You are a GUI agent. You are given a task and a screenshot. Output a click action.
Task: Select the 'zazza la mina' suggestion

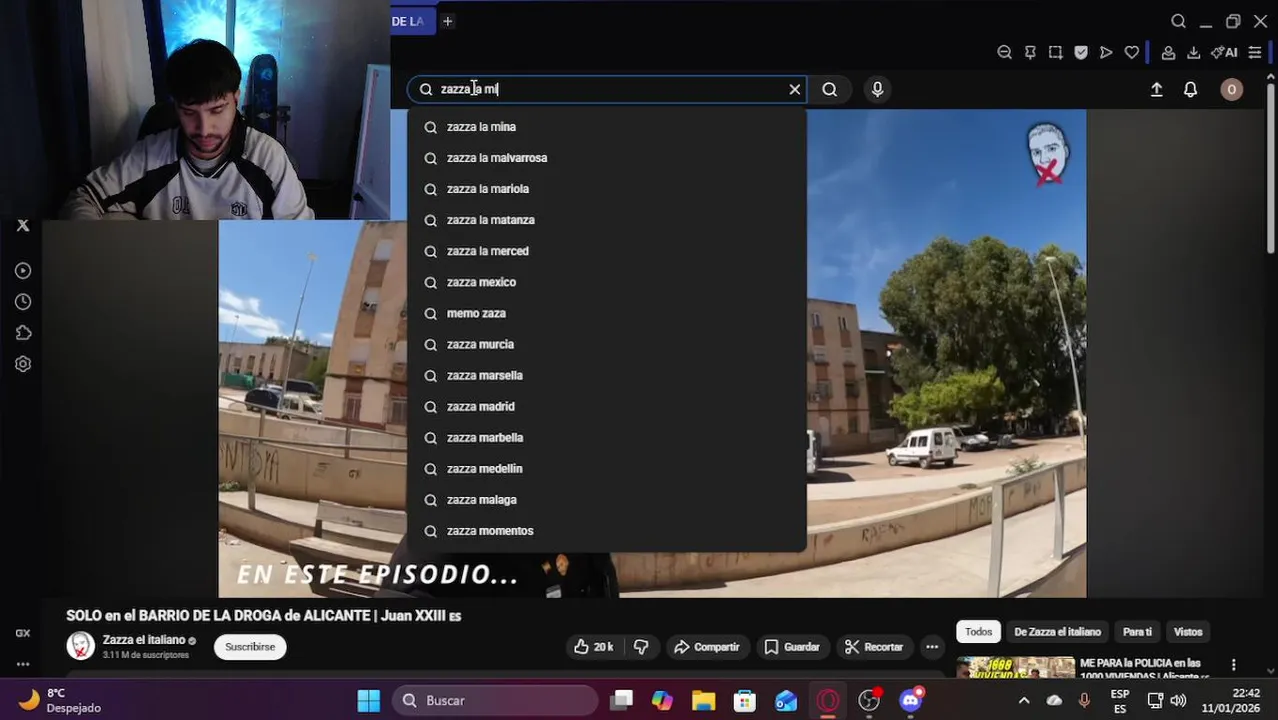coord(607,127)
